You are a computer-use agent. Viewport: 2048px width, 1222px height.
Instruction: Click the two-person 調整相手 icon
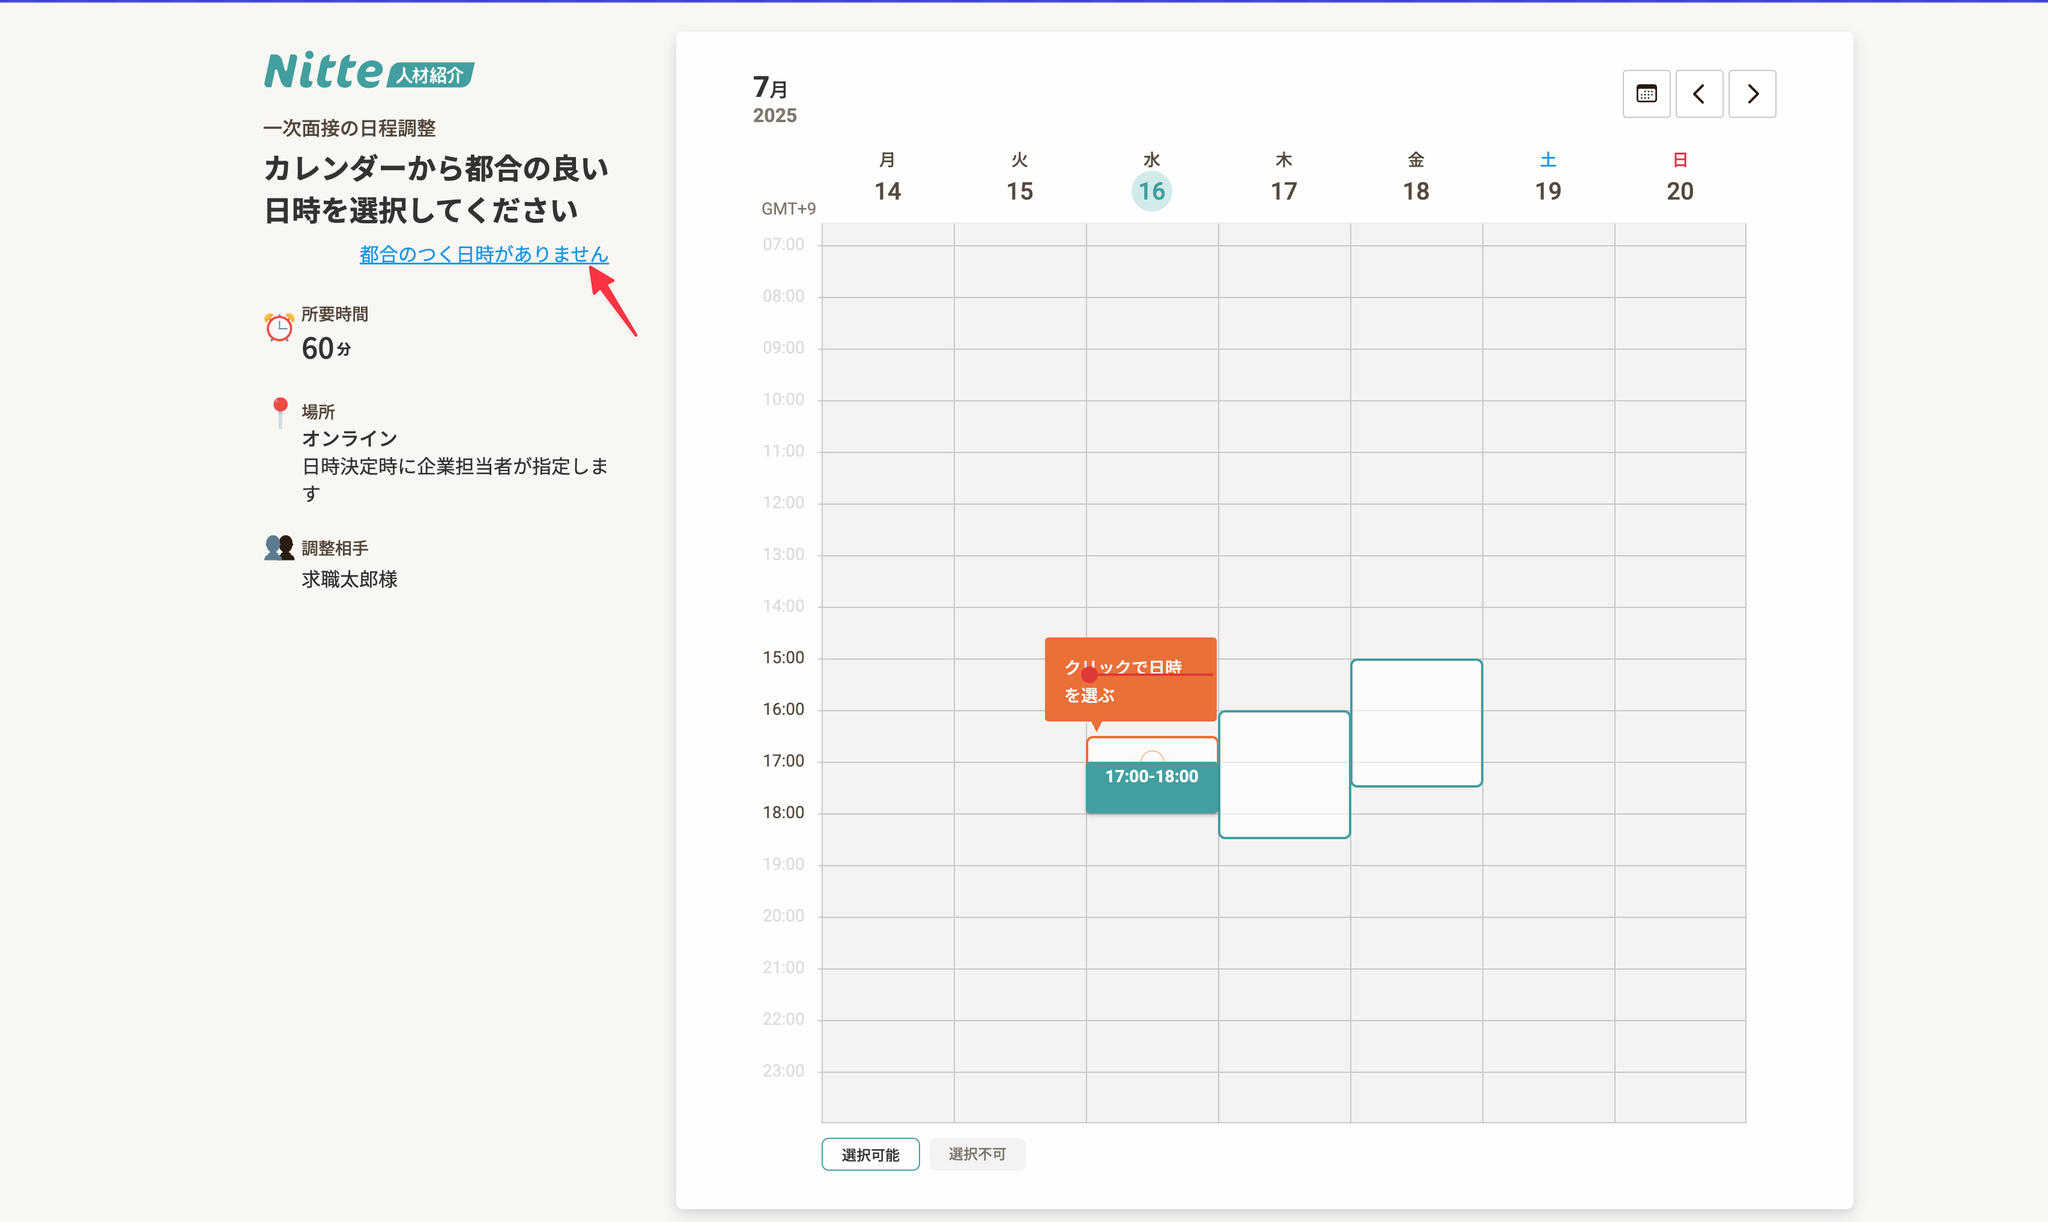pyautogui.click(x=279, y=547)
